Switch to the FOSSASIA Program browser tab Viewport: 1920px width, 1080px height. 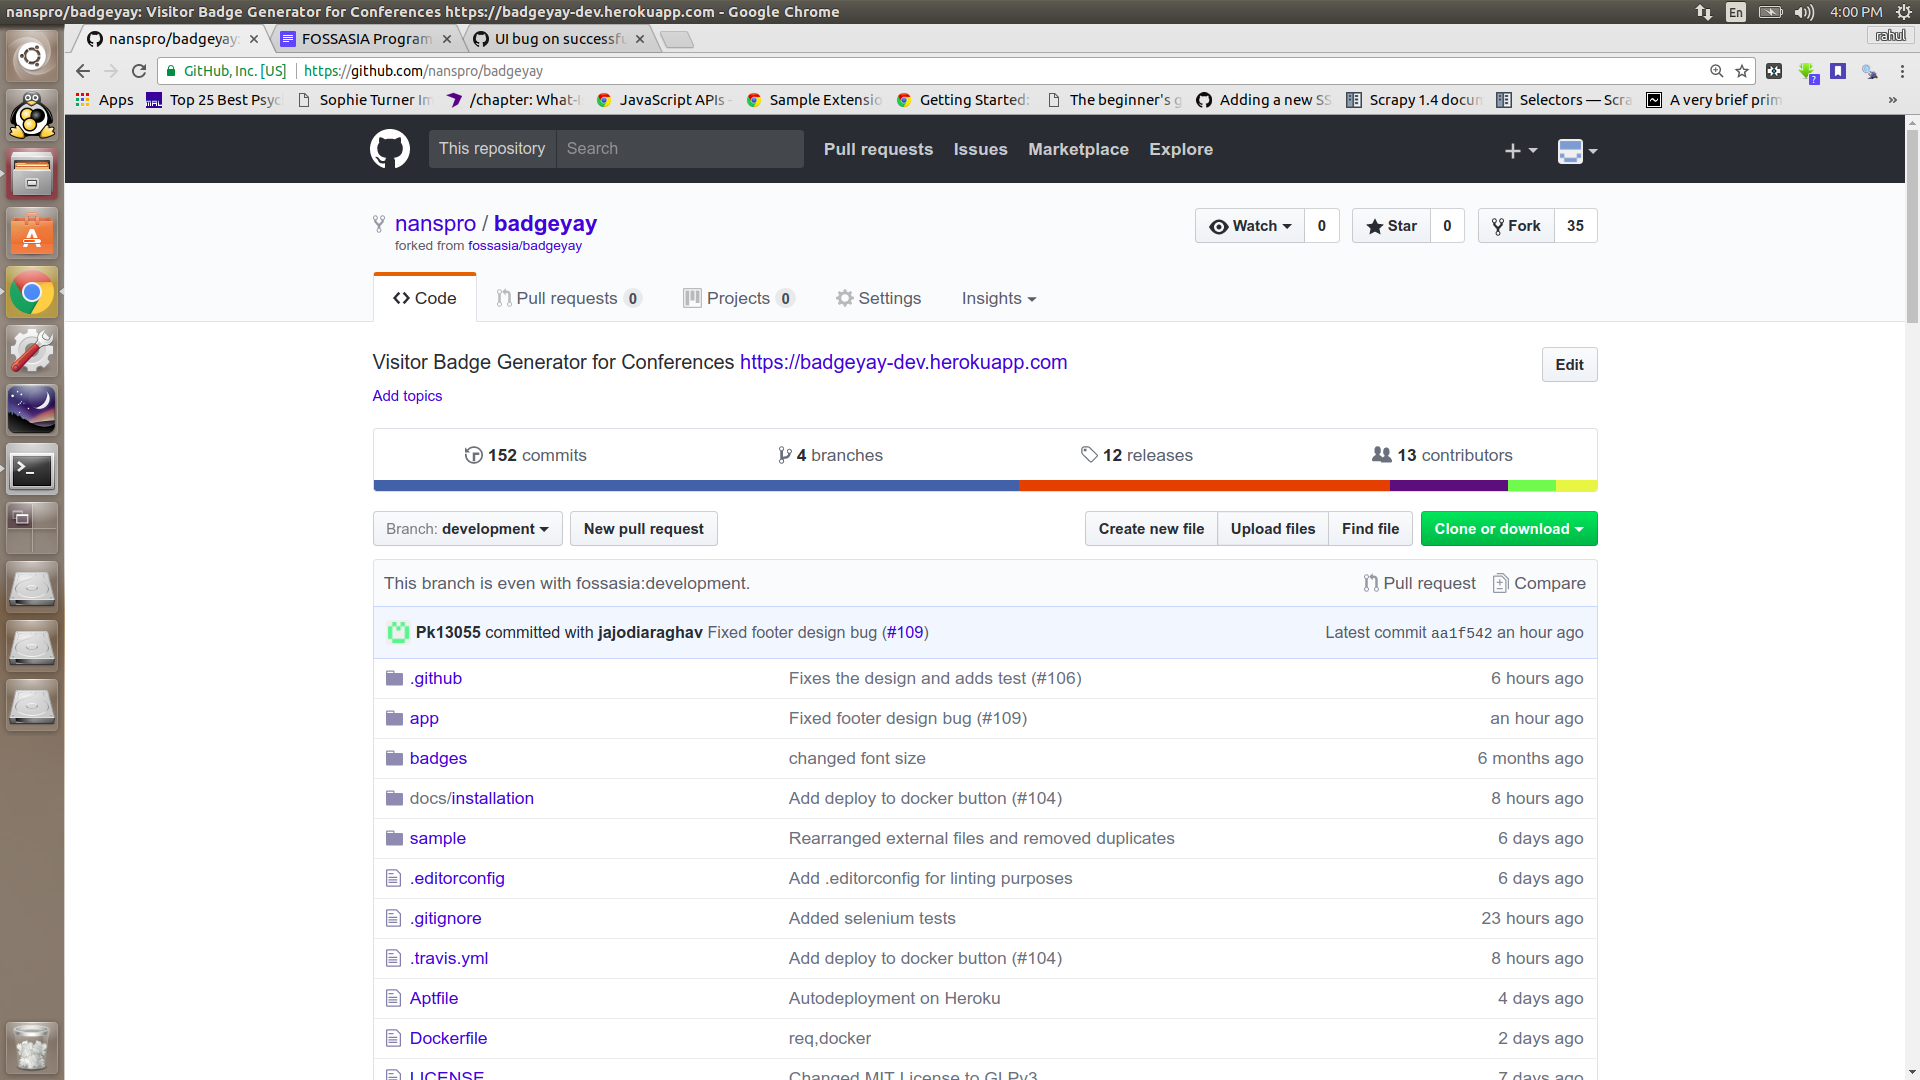366,39
